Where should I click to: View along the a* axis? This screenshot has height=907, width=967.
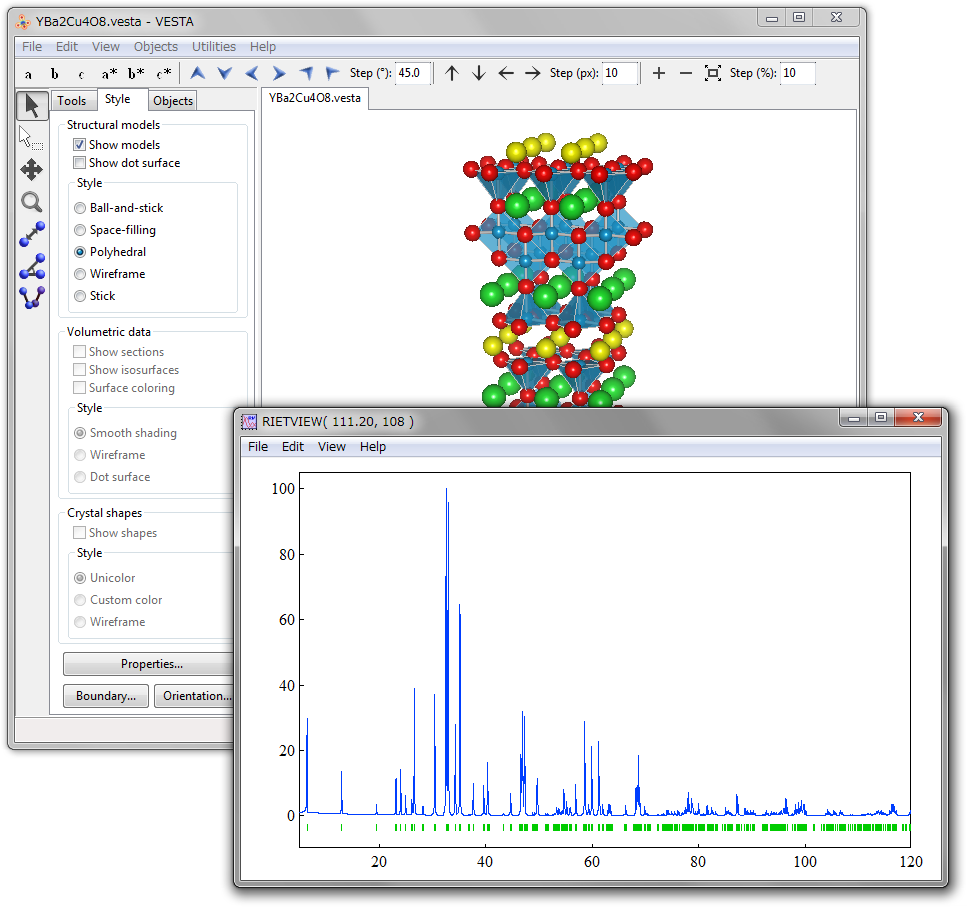click(109, 73)
